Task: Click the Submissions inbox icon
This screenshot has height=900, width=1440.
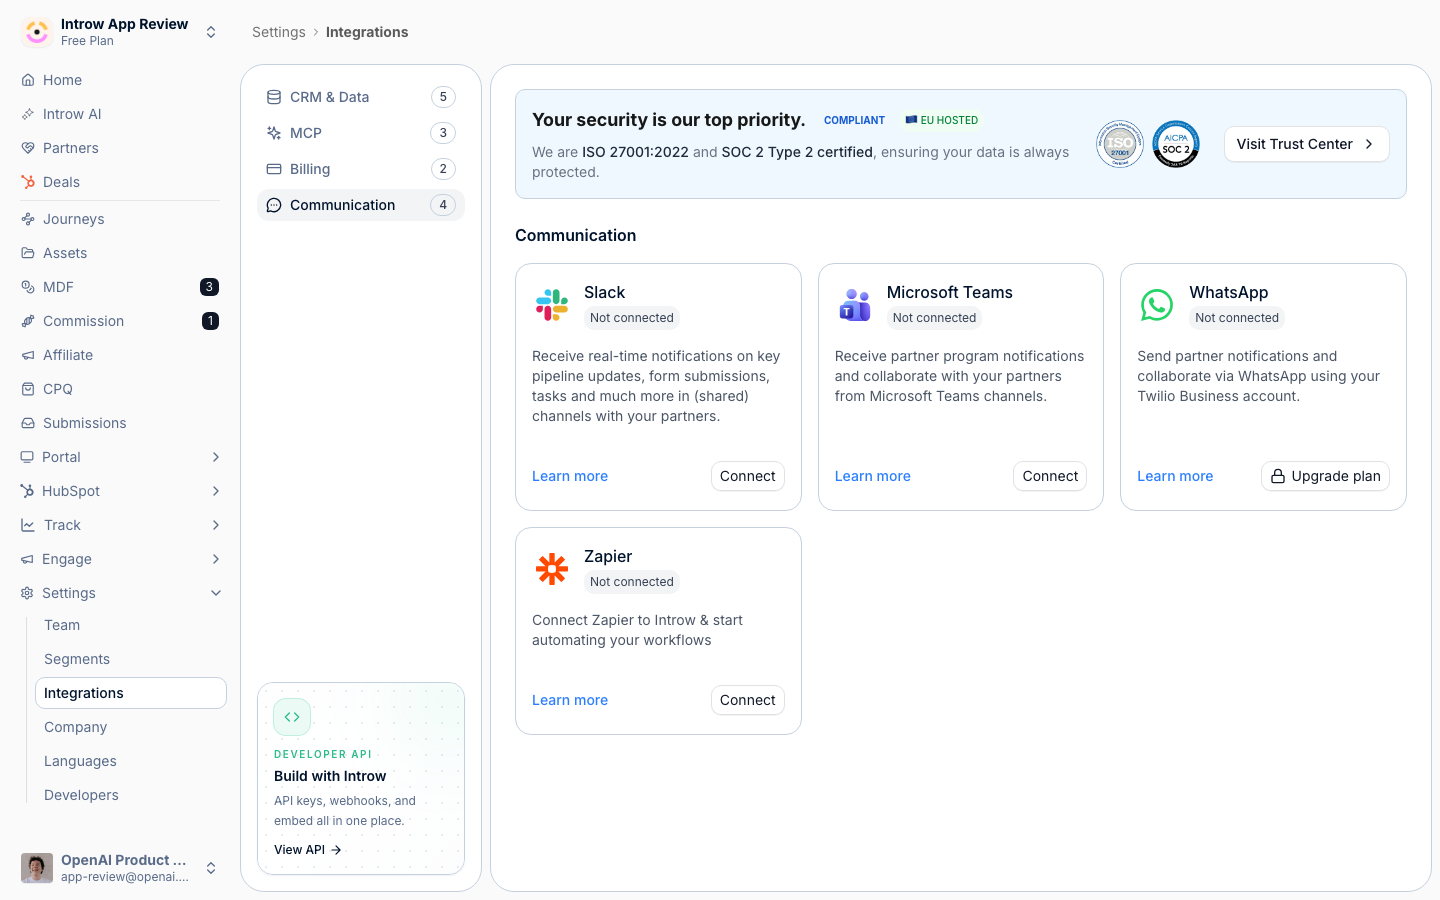Action: point(28,423)
